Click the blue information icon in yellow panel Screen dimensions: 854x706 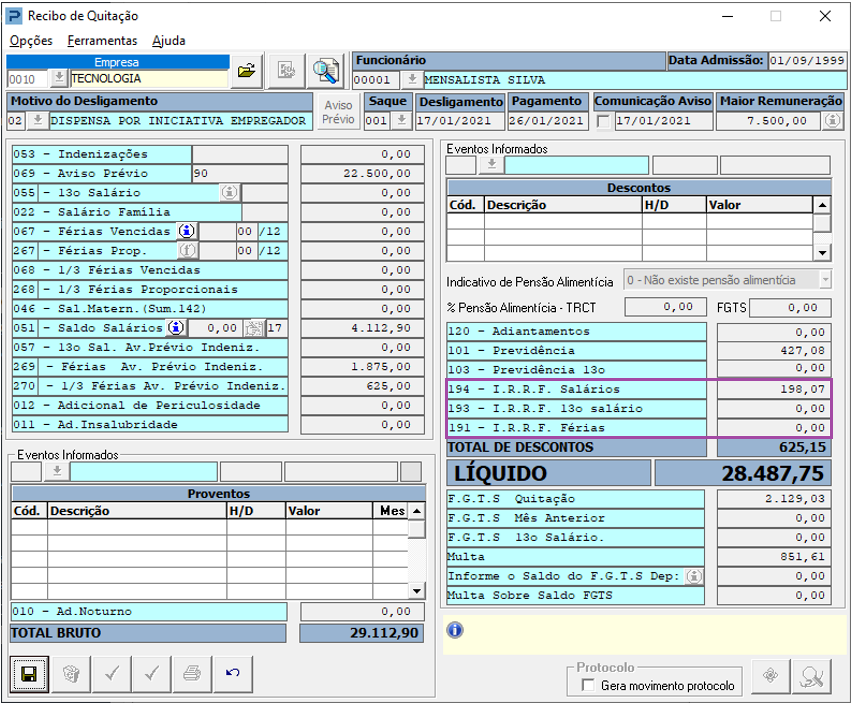click(455, 630)
